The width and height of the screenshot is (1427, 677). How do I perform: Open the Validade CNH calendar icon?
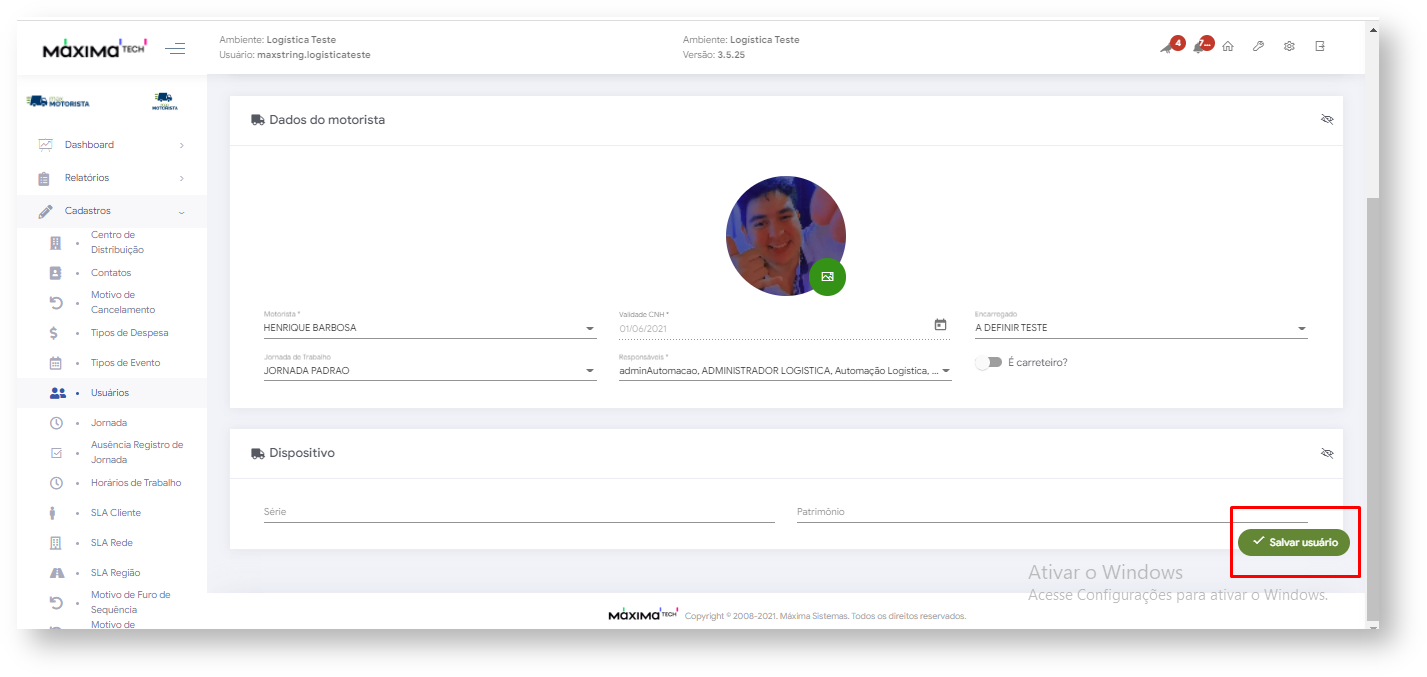click(940, 325)
